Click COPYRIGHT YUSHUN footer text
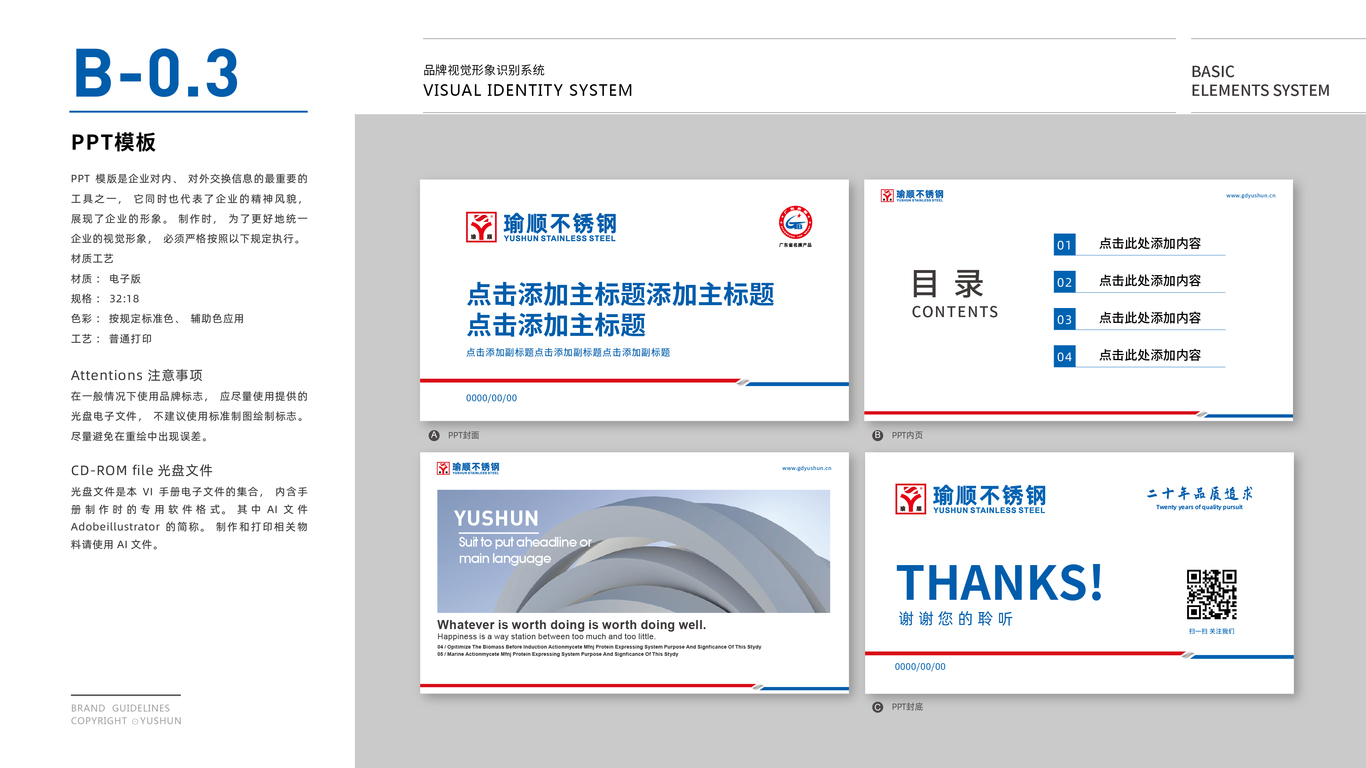The width and height of the screenshot is (1366, 768). coord(126,721)
